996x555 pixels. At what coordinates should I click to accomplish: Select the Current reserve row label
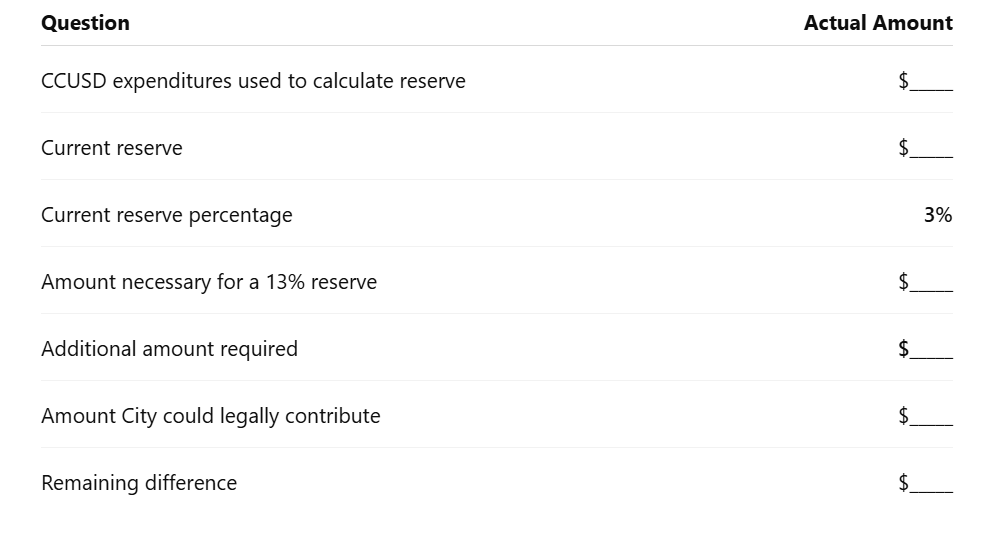[x=112, y=148]
